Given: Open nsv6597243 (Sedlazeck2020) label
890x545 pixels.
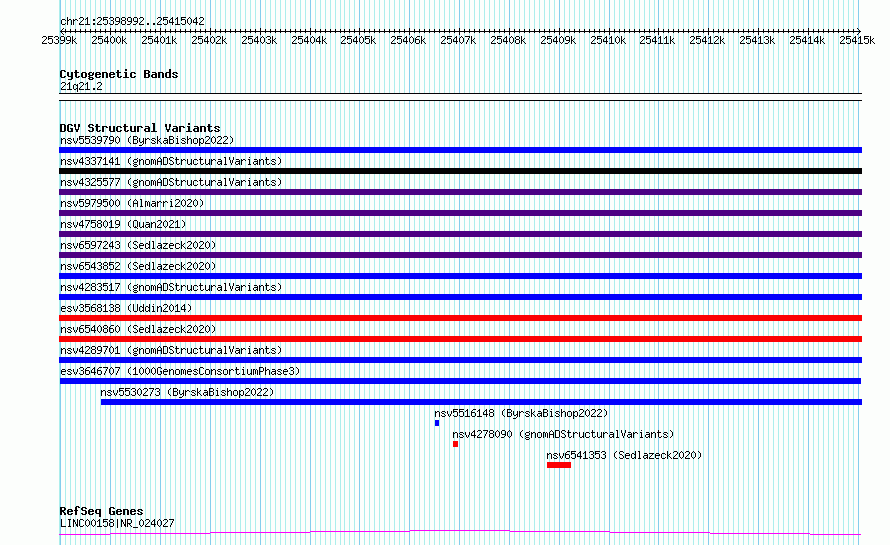Looking at the screenshot, I should (138, 245).
